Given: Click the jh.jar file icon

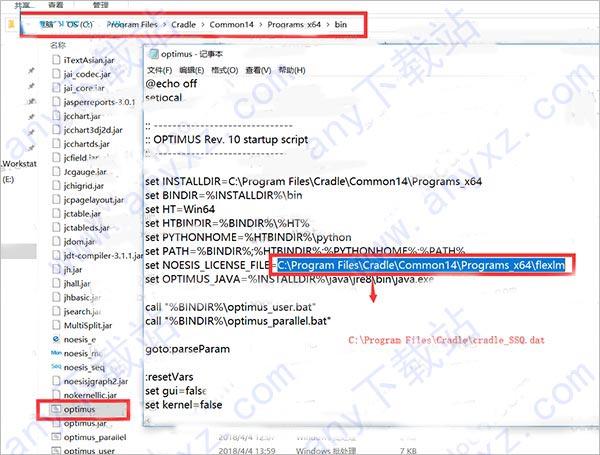Looking at the screenshot, I should coord(56,269).
